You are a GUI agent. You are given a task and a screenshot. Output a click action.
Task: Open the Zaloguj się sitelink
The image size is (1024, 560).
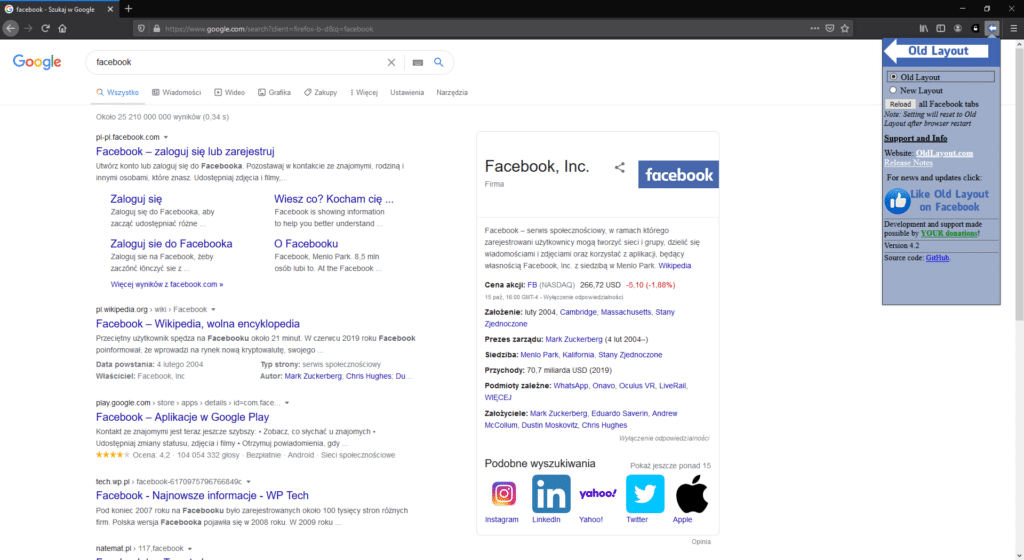coord(136,199)
